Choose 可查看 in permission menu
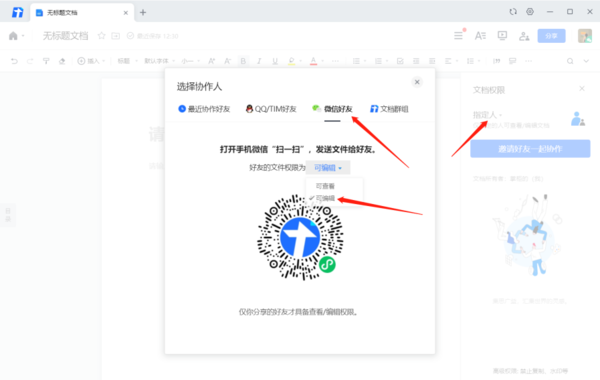This screenshot has width=600, height=380. pyautogui.click(x=325, y=186)
